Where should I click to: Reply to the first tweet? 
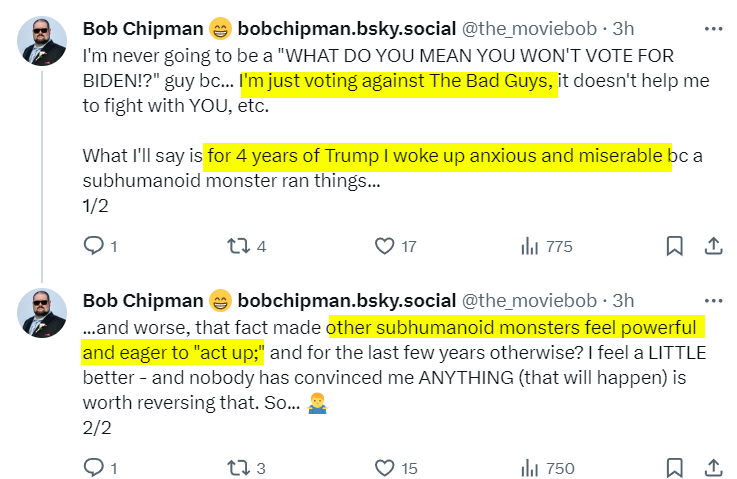pos(93,246)
